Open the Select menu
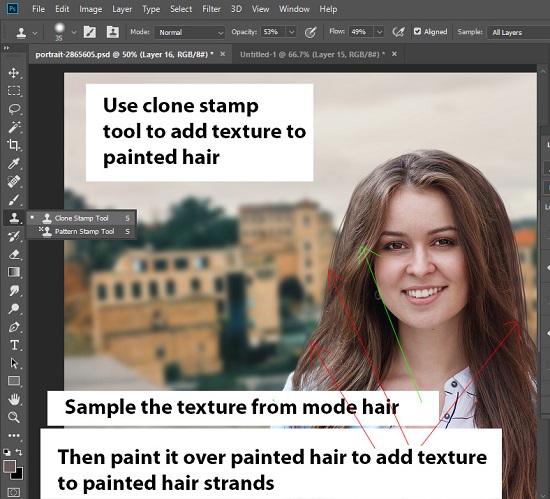Screen dimensions: 550x499 point(181,9)
